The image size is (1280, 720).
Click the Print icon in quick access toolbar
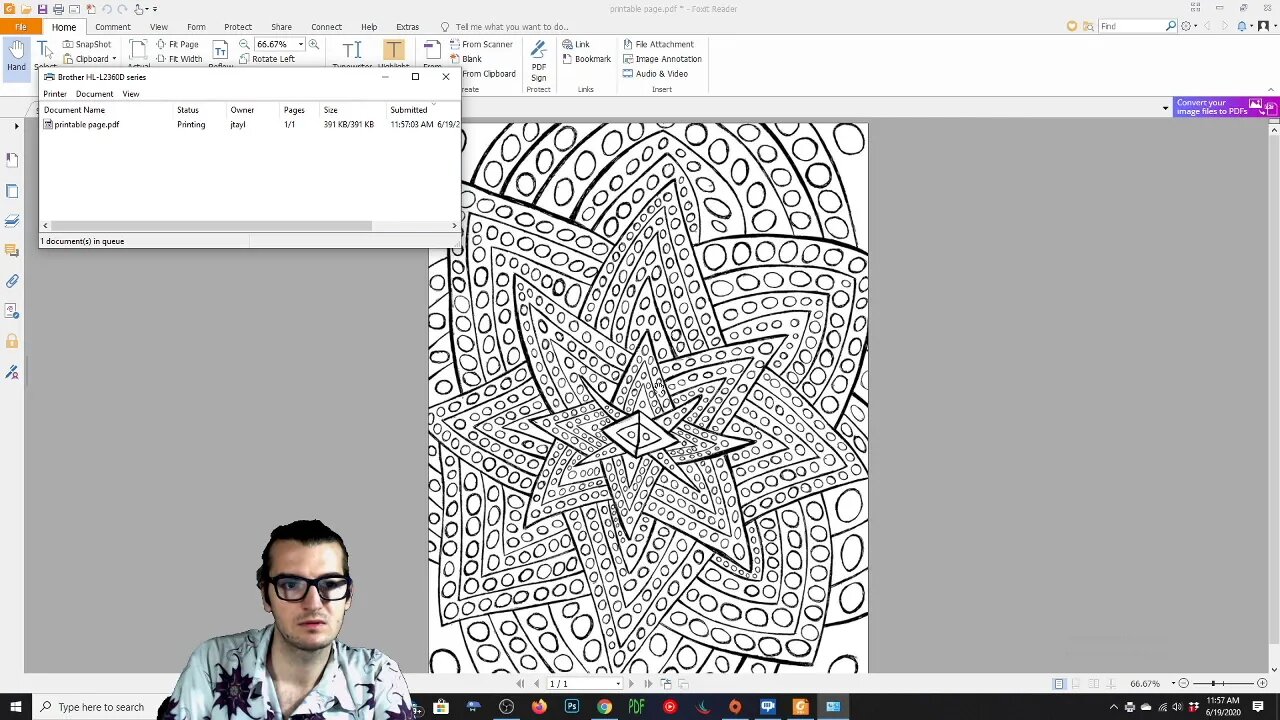click(58, 9)
